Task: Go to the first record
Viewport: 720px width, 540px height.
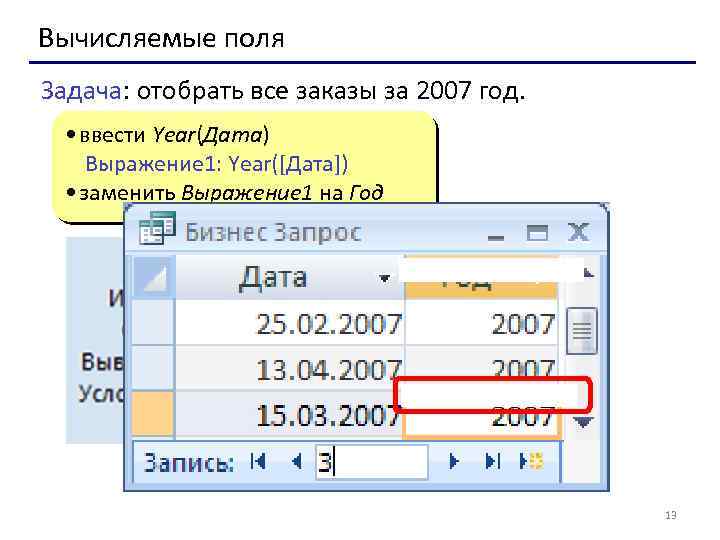Action: pyautogui.click(x=259, y=461)
